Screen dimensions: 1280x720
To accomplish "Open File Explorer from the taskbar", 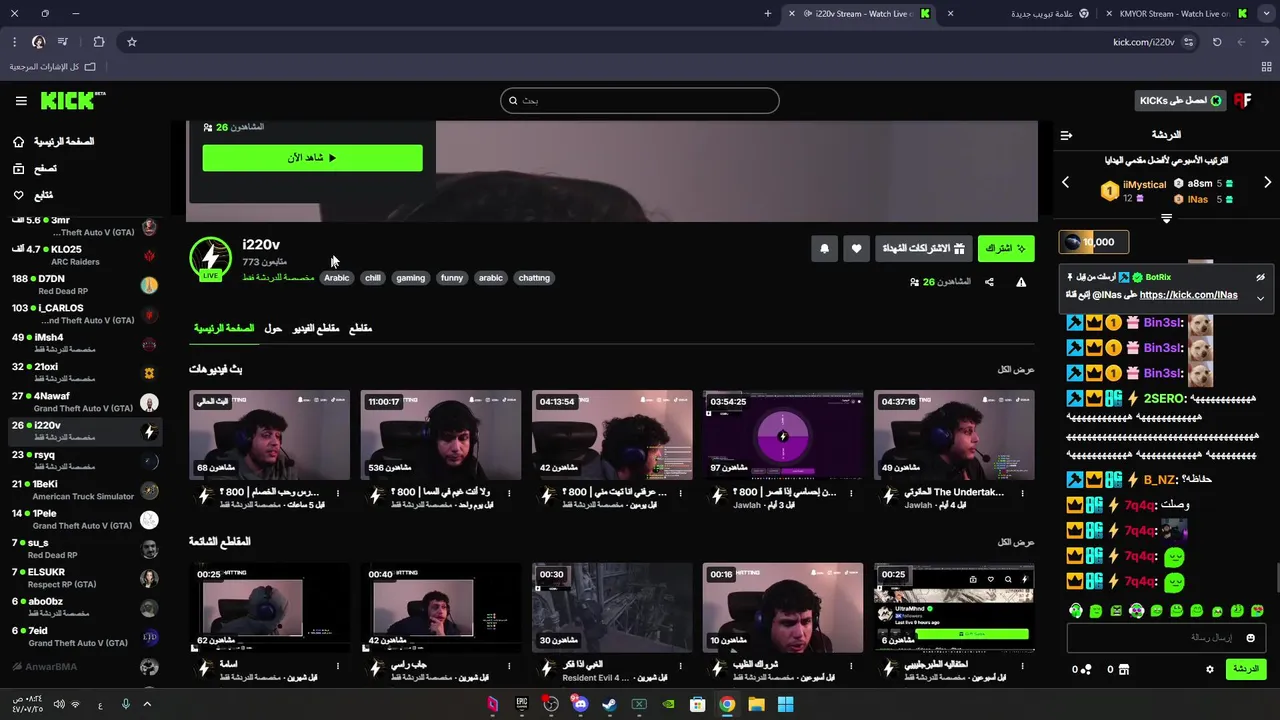I will tap(756, 704).
